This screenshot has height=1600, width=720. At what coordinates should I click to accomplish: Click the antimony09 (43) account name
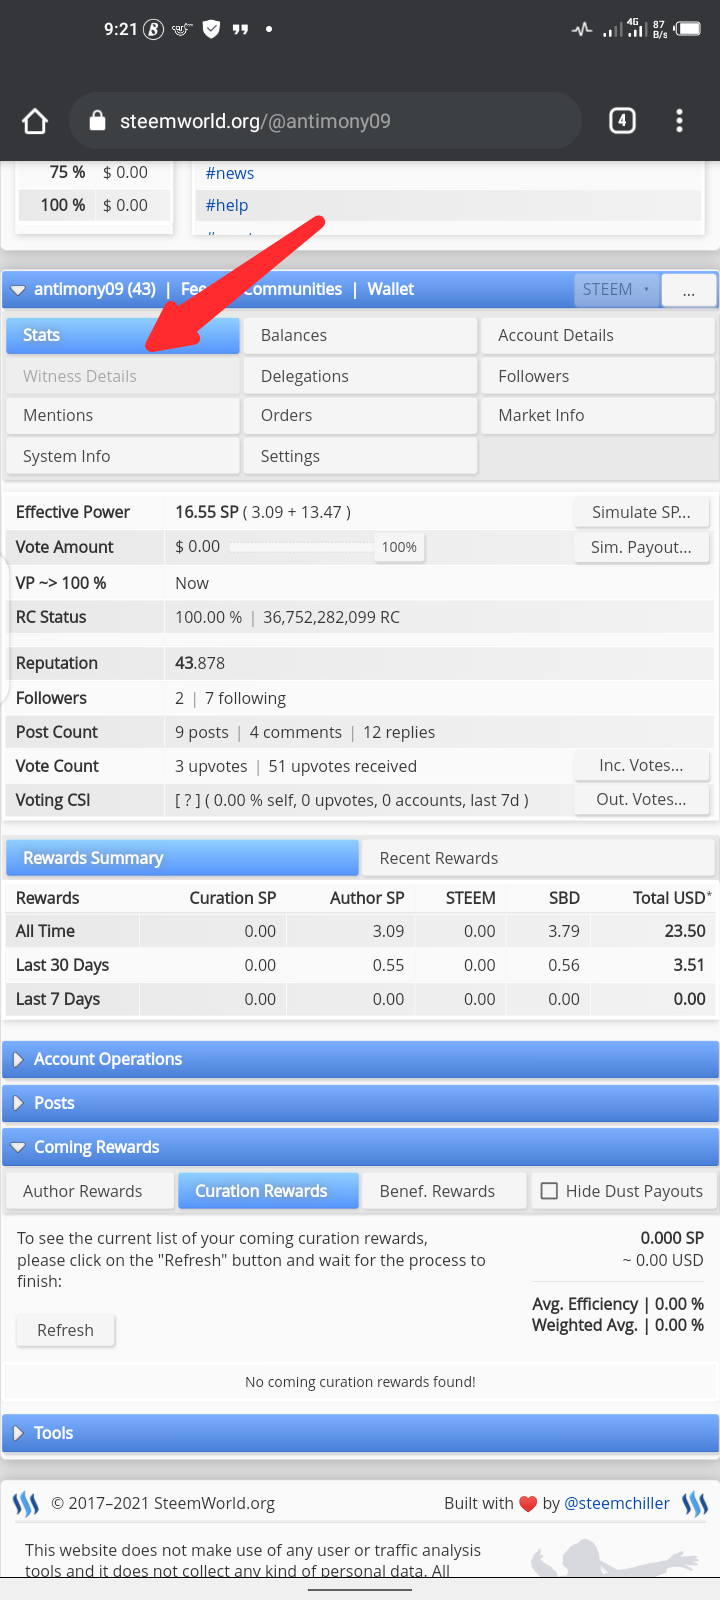[x=95, y=289]
